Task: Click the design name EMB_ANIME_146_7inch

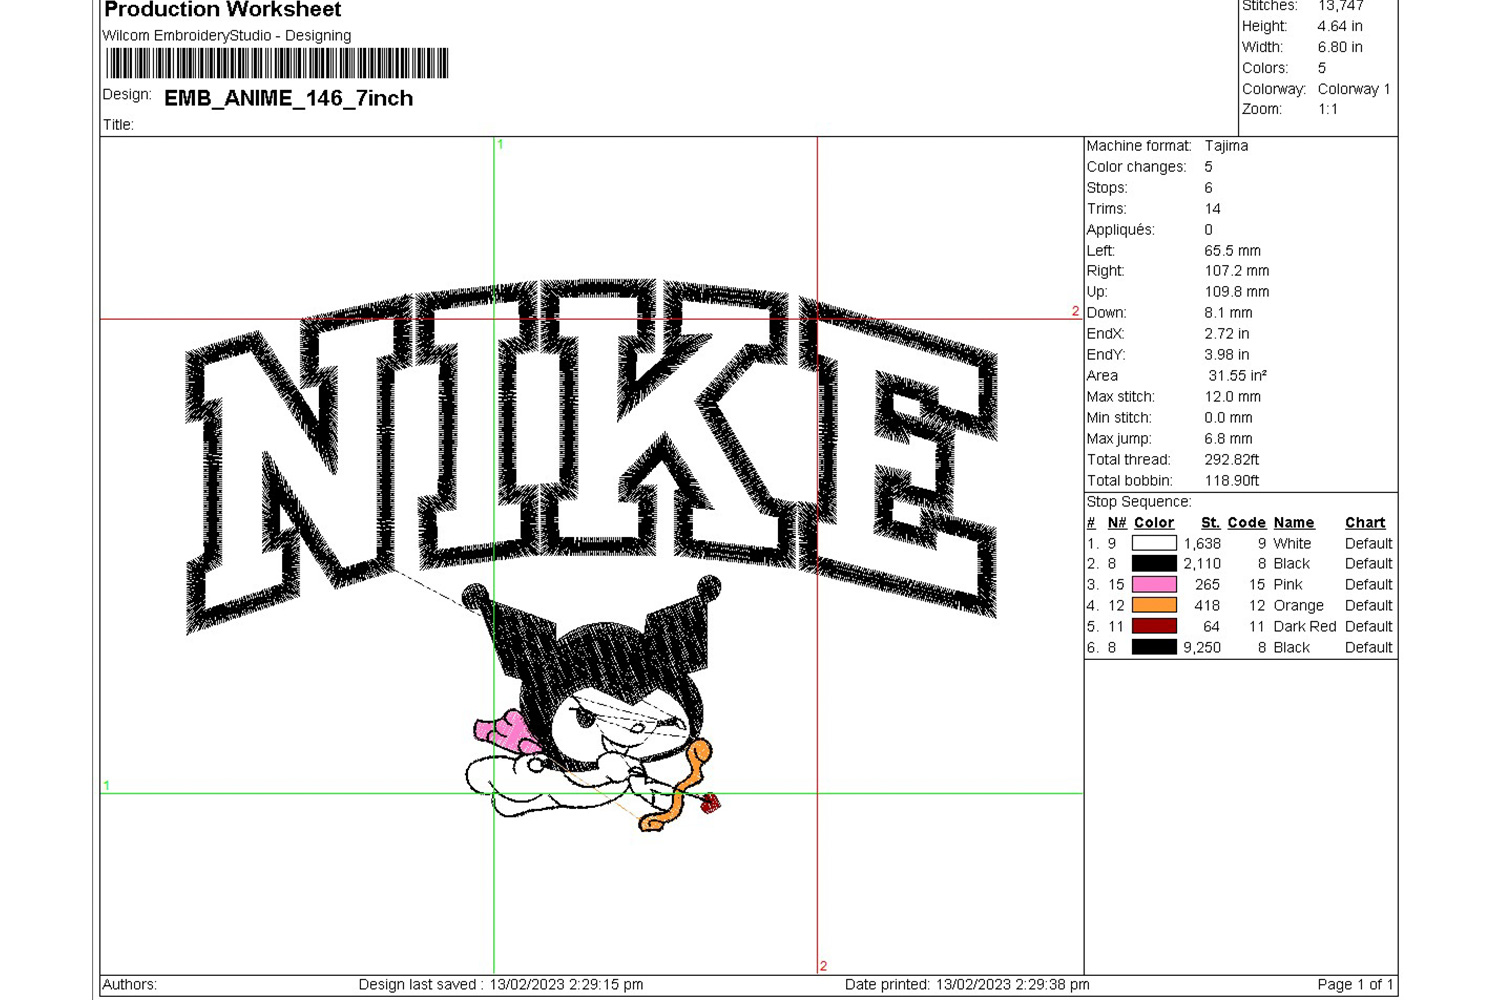Action: point(288,98)
